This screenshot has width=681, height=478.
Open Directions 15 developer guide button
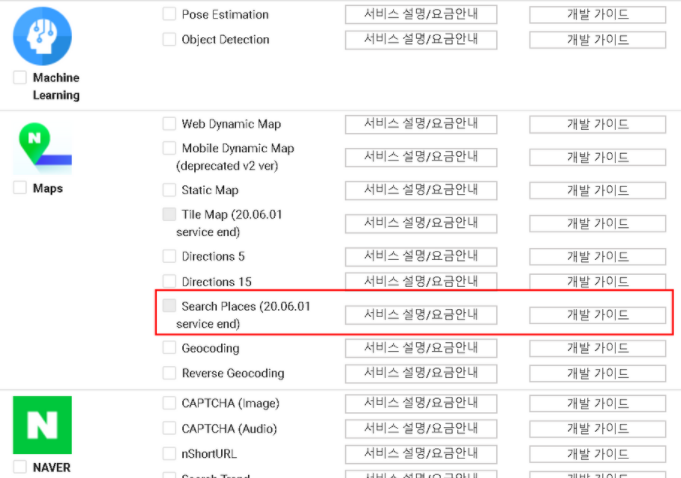[x=597, y=281]
